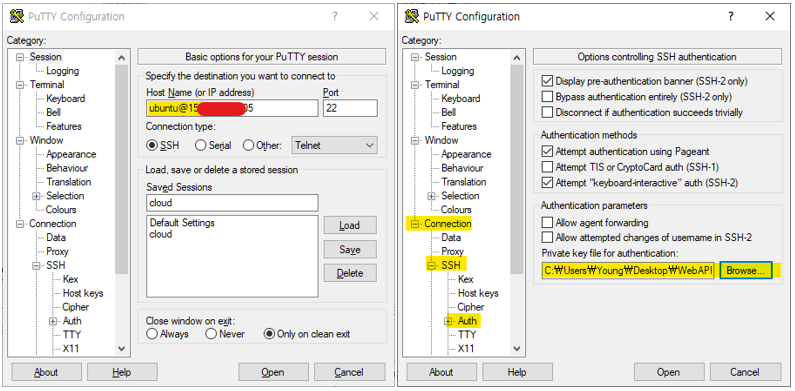Select Data in right window tree
The image size is (795, 391).
pos(451,237)
